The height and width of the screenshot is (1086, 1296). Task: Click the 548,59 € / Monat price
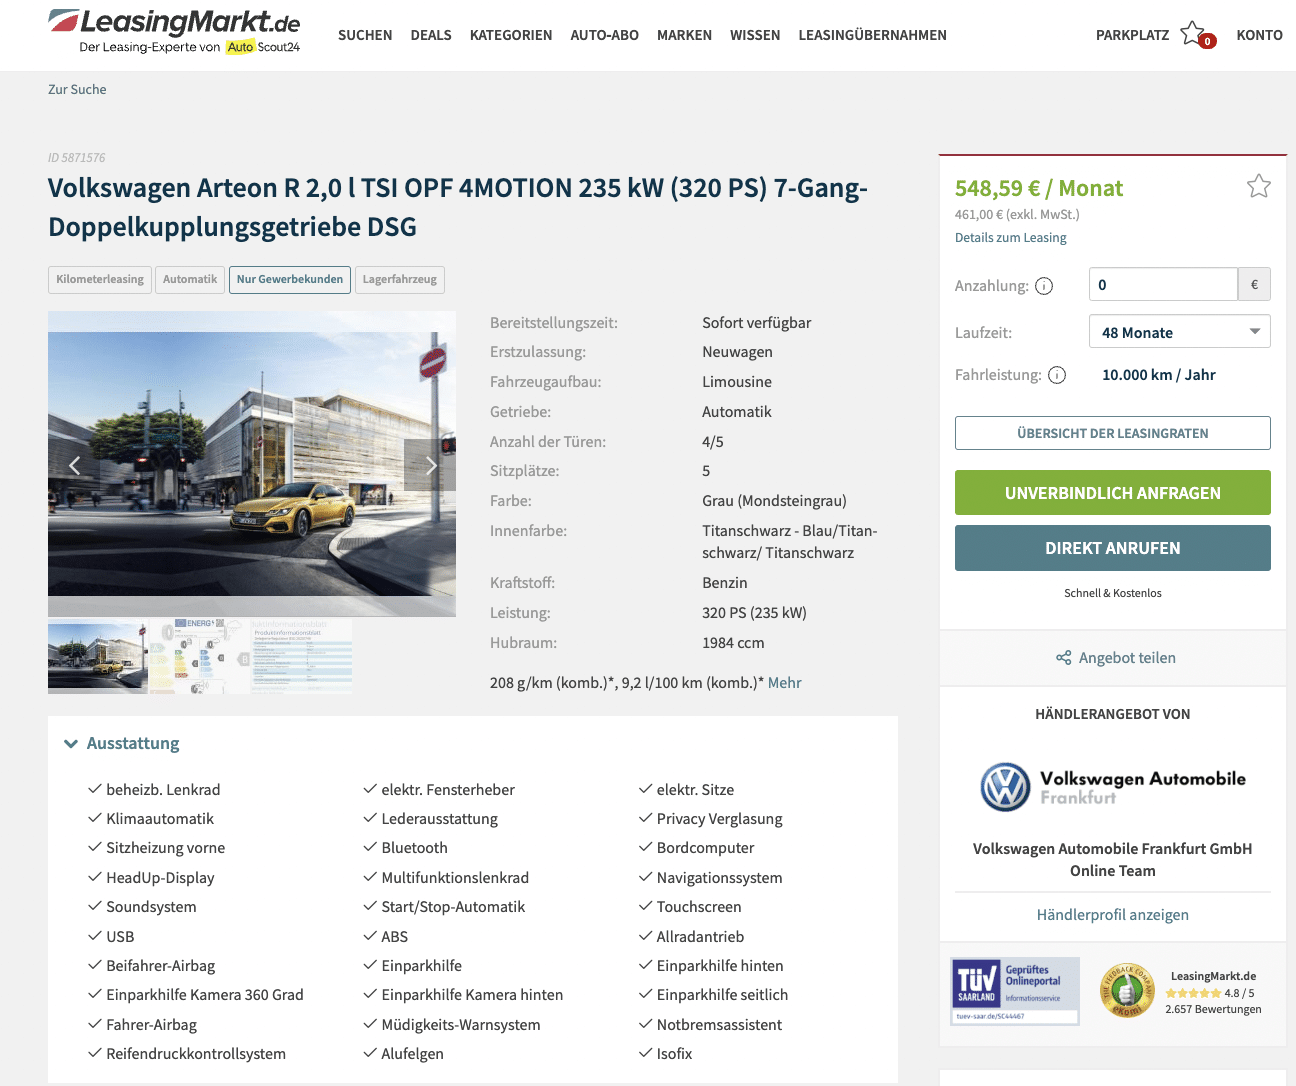1039,188
